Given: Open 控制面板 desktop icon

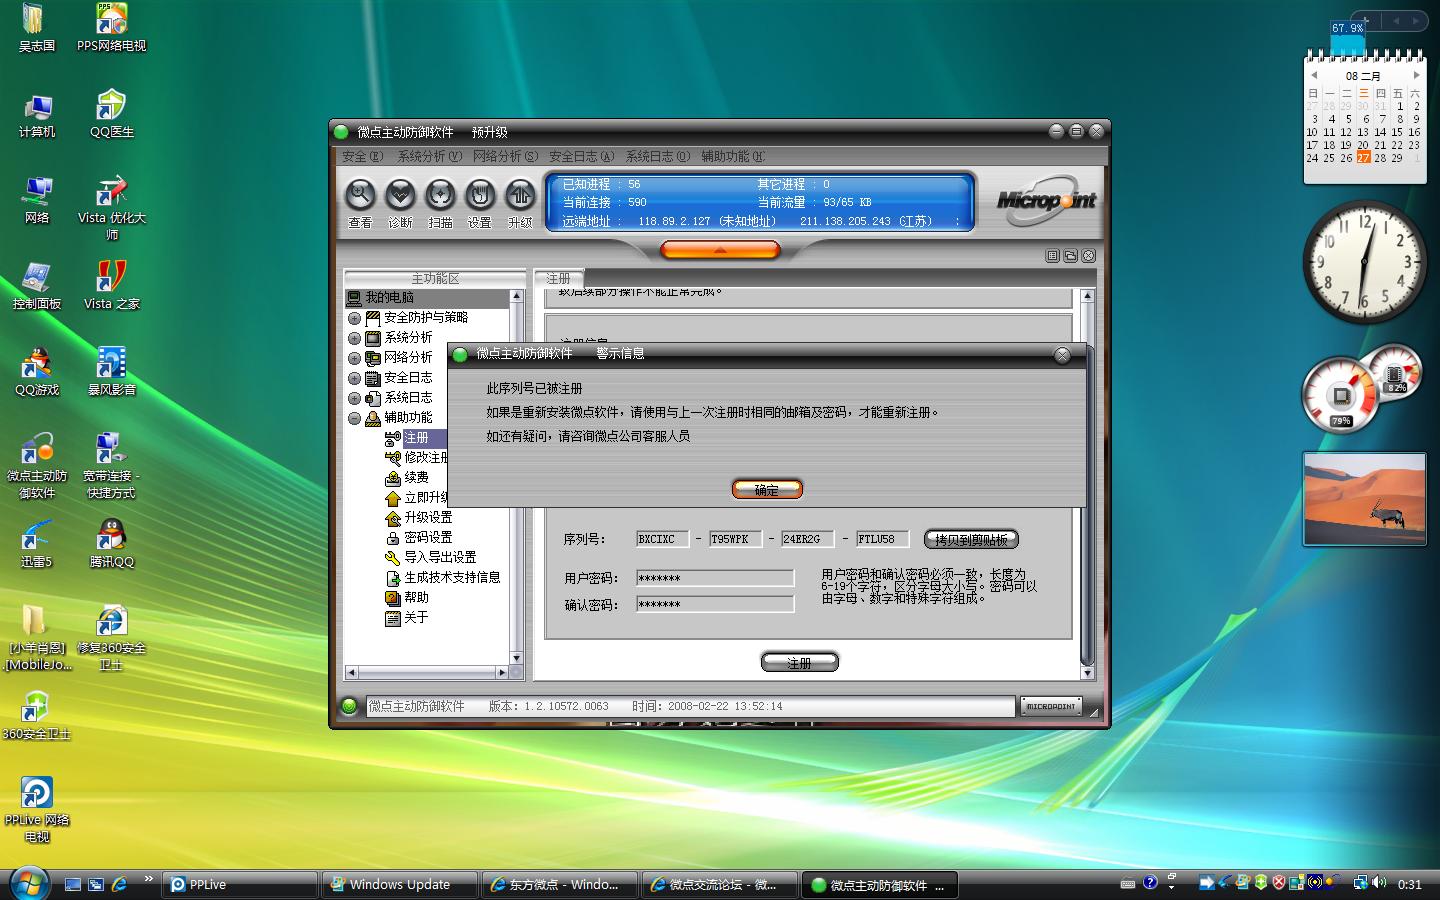Looking at the screenshot, I should click(37, 286).
